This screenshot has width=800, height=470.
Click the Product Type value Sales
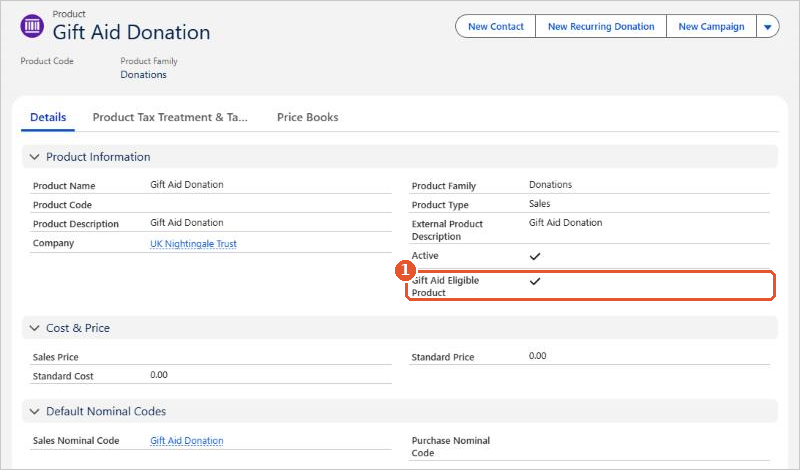point(539,204)
